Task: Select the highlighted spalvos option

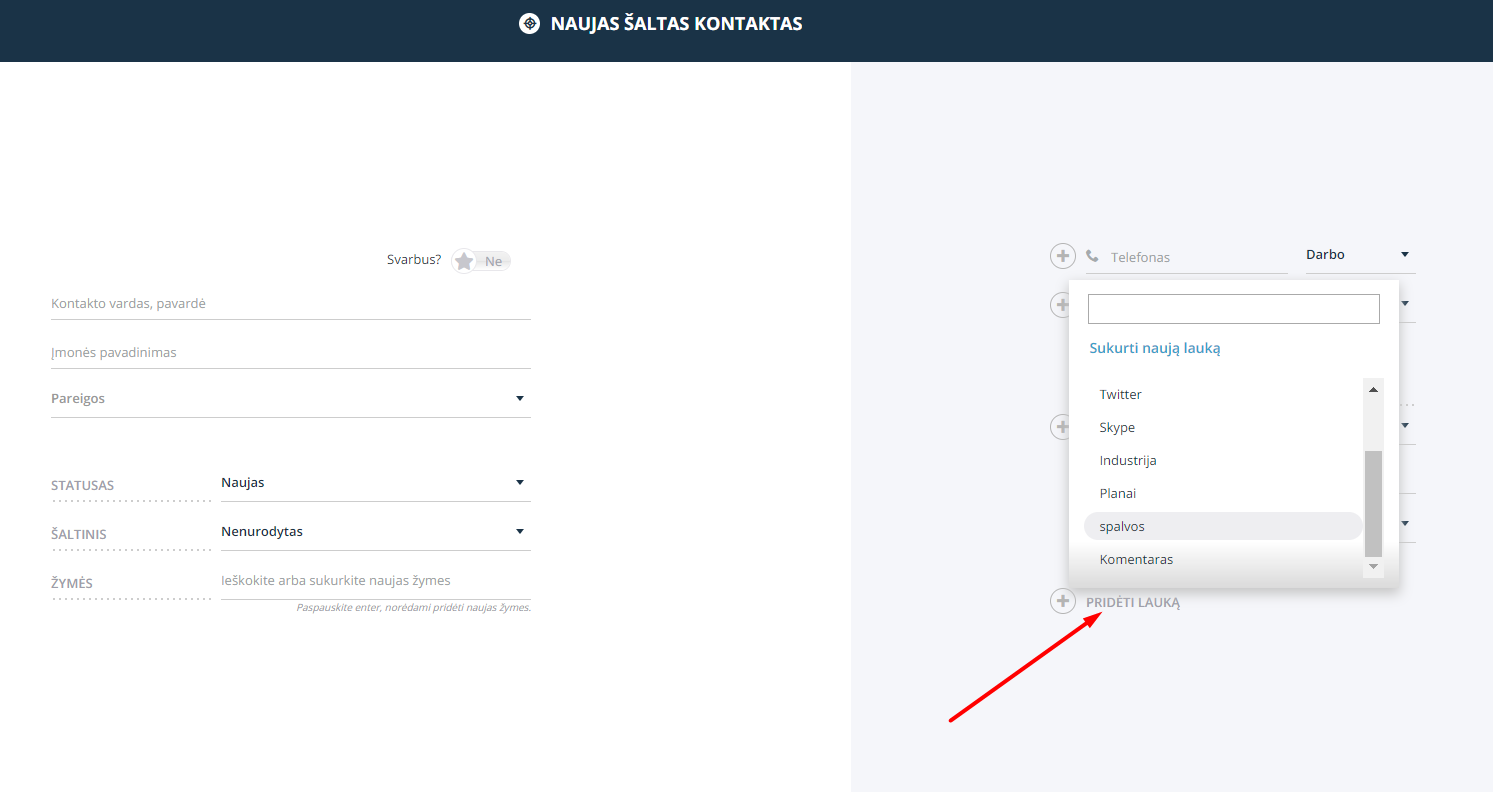Action: (x=1223, y=526)
